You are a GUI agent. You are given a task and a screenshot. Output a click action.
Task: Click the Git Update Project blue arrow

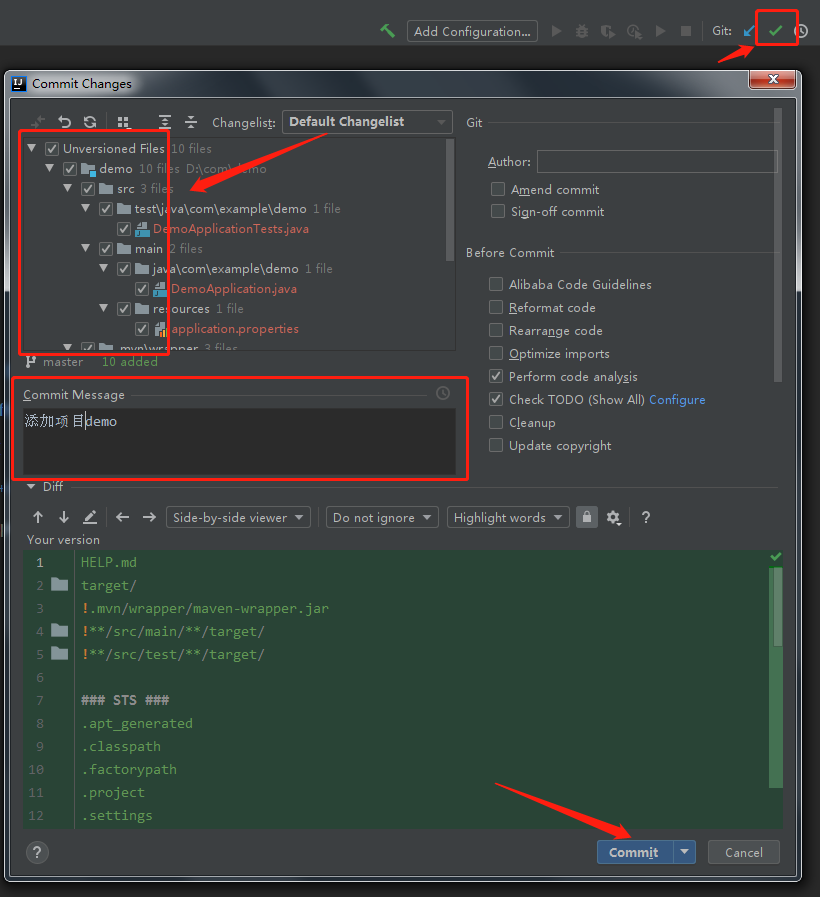(749, 31)
